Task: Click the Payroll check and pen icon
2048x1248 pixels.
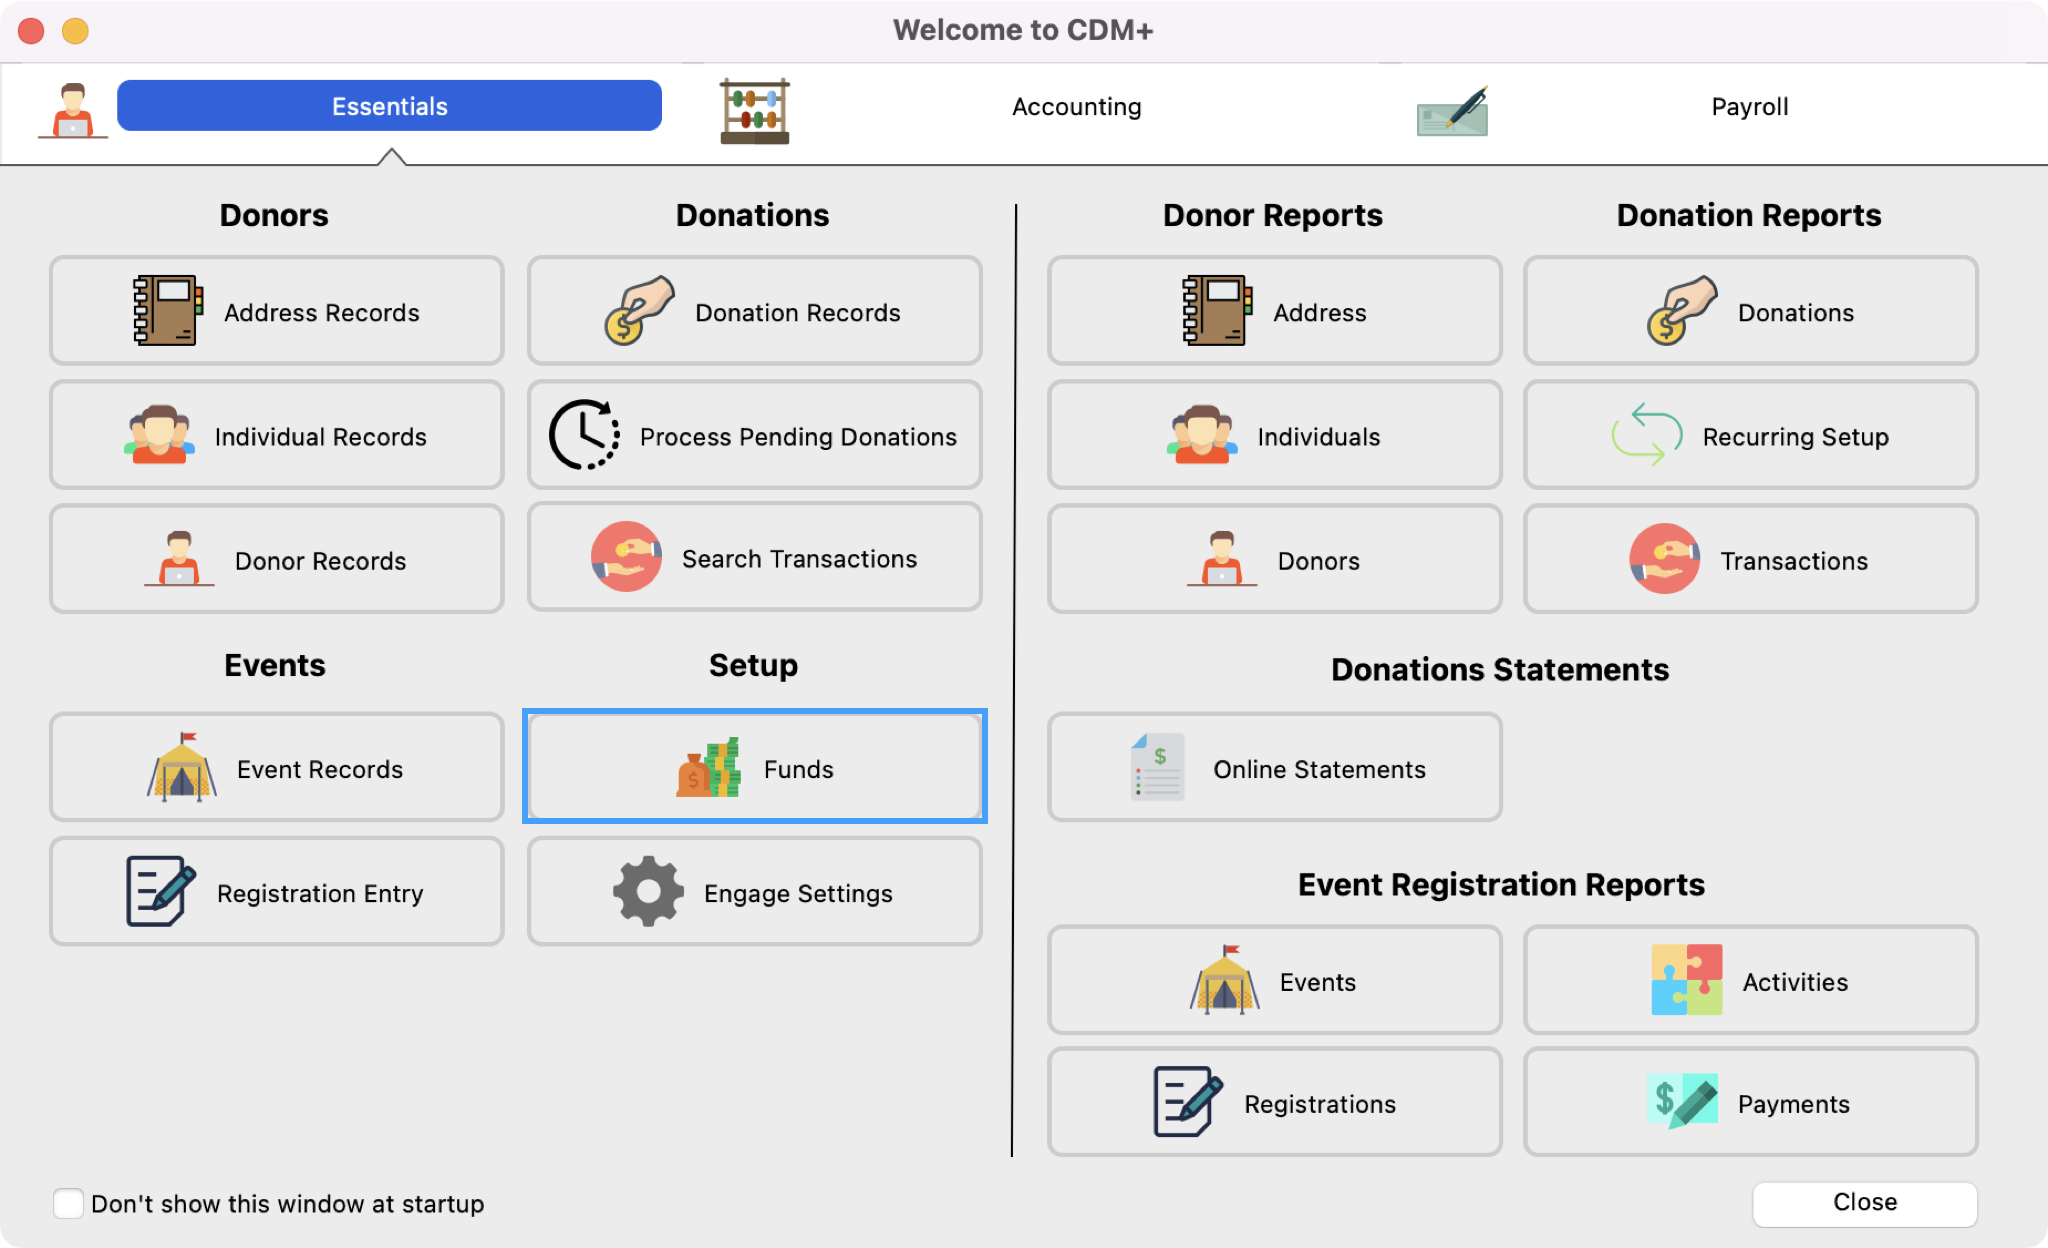Action: click(x=1452, y=110)
